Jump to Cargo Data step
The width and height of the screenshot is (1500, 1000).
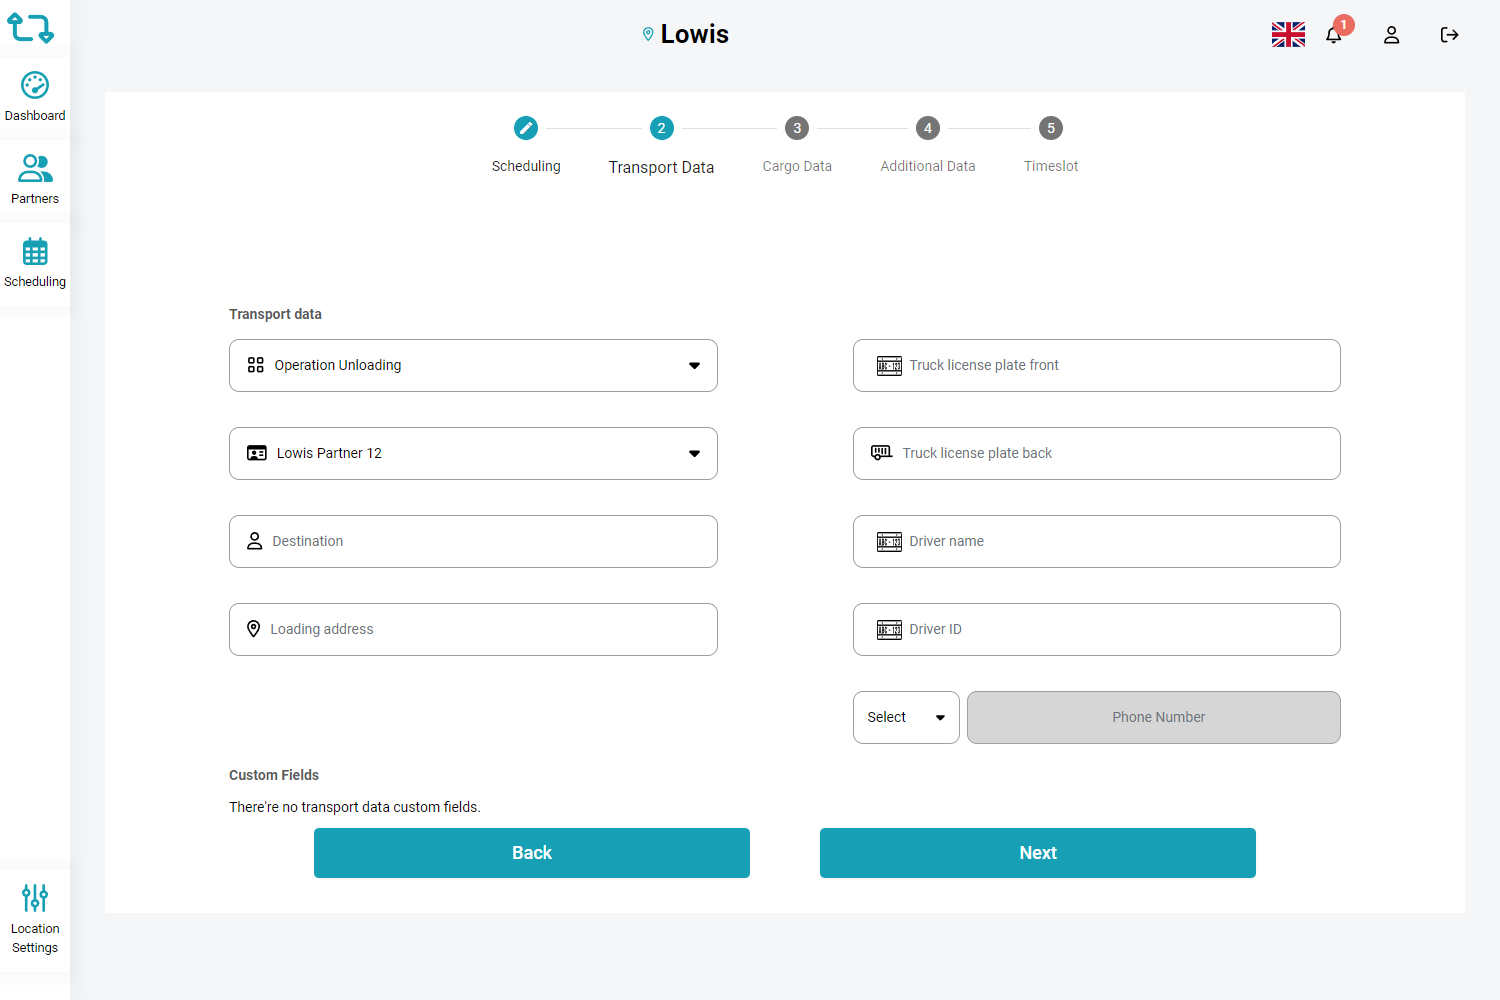click(x=797, y=128)
